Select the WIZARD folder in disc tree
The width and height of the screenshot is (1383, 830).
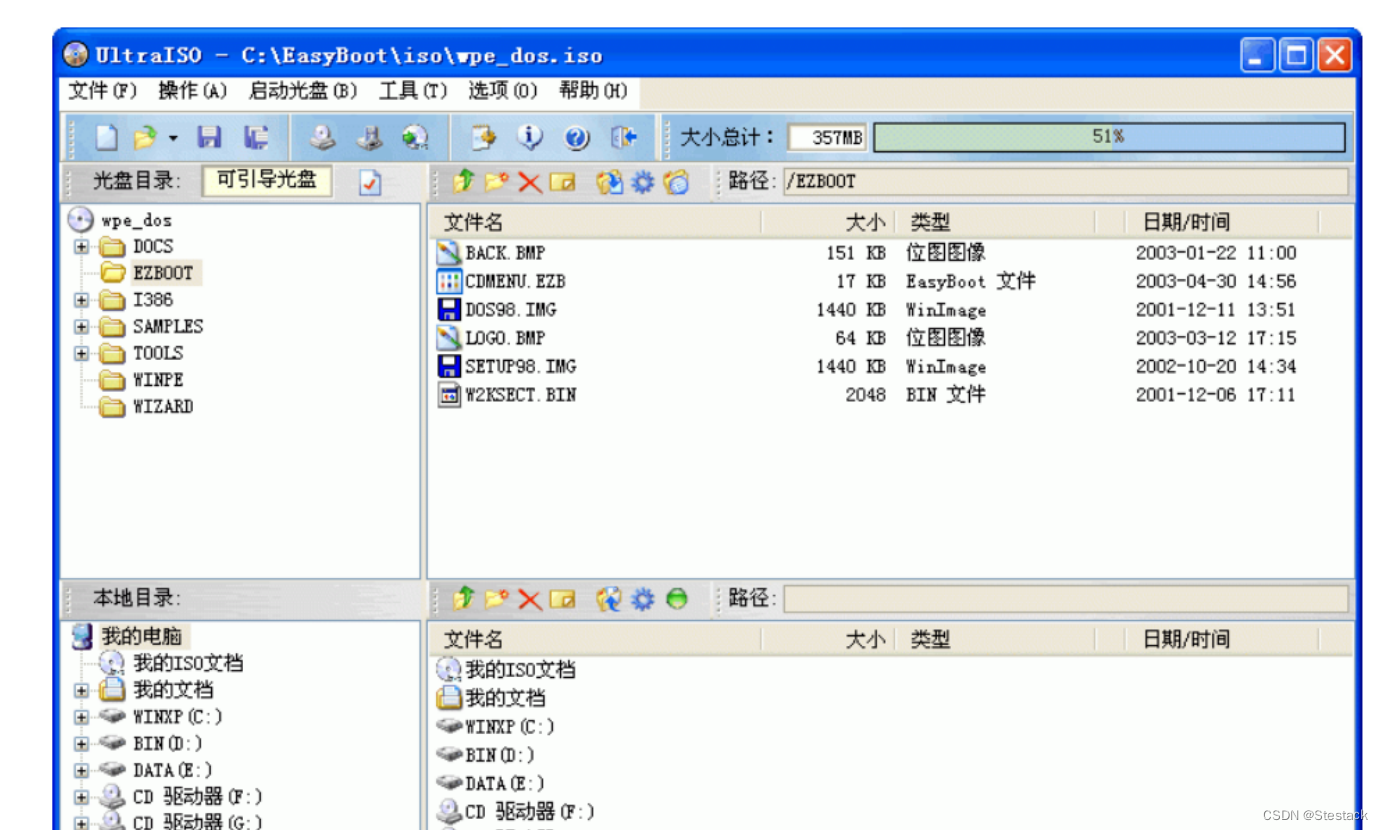(147, 407)
